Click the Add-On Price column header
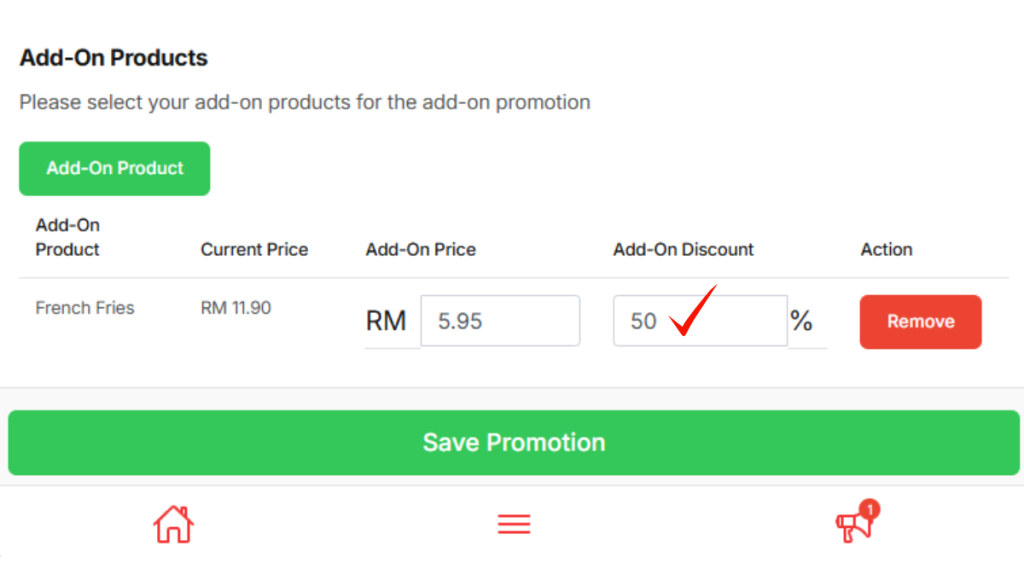1024x580 pixels. pyautogui.click(x=421, y=250)
